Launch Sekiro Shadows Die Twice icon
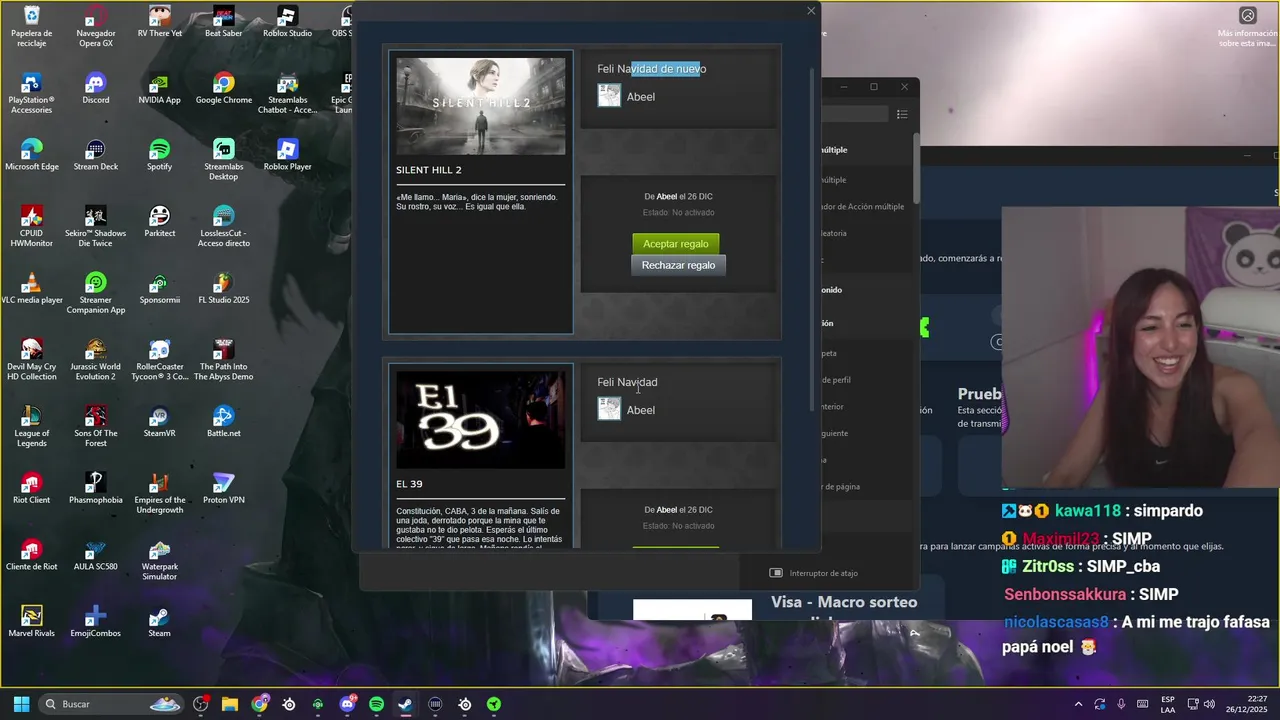The height and width of the screenshot is (720, 1280). coord(95,227)
